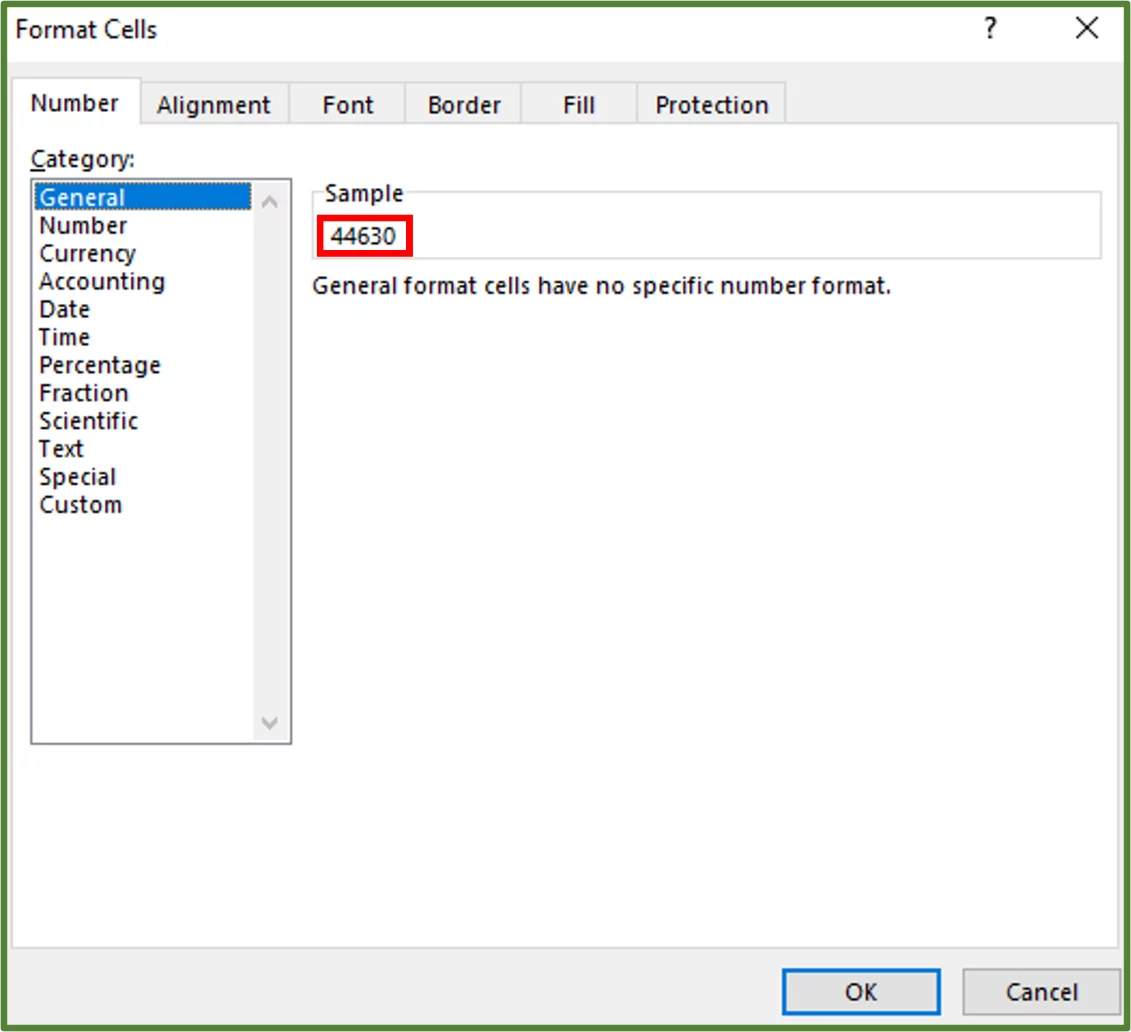
Task: Open the Custom format category
Action: (80, 505)
